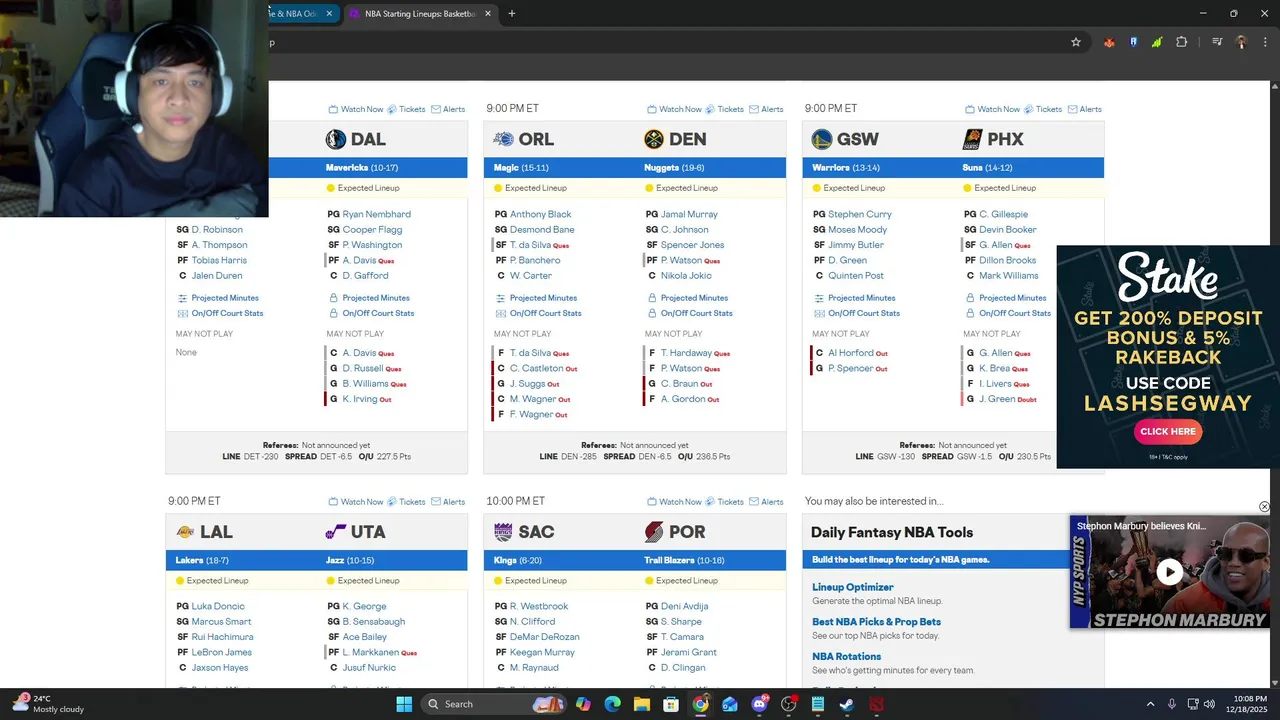This screenshot has height=720, width=1280.
Task: Select player Luka Doncic
Action: (x=218, y=606)
